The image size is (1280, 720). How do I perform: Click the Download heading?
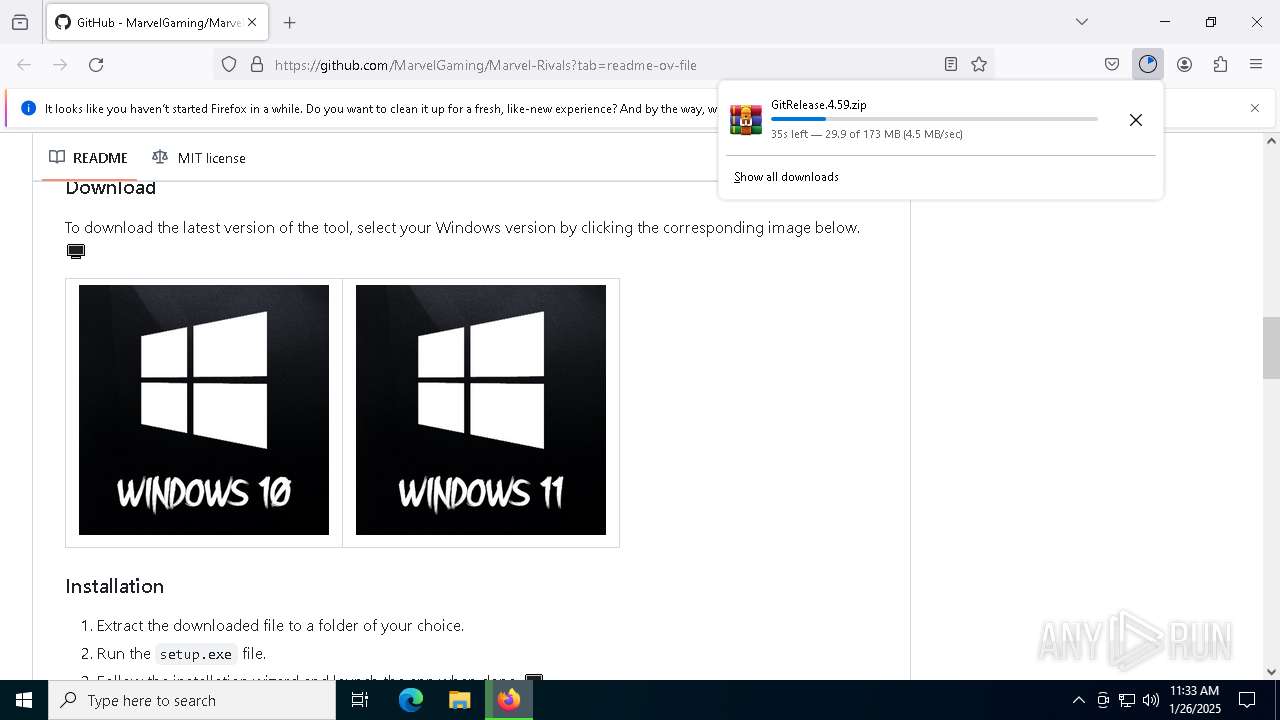point(111,188)
